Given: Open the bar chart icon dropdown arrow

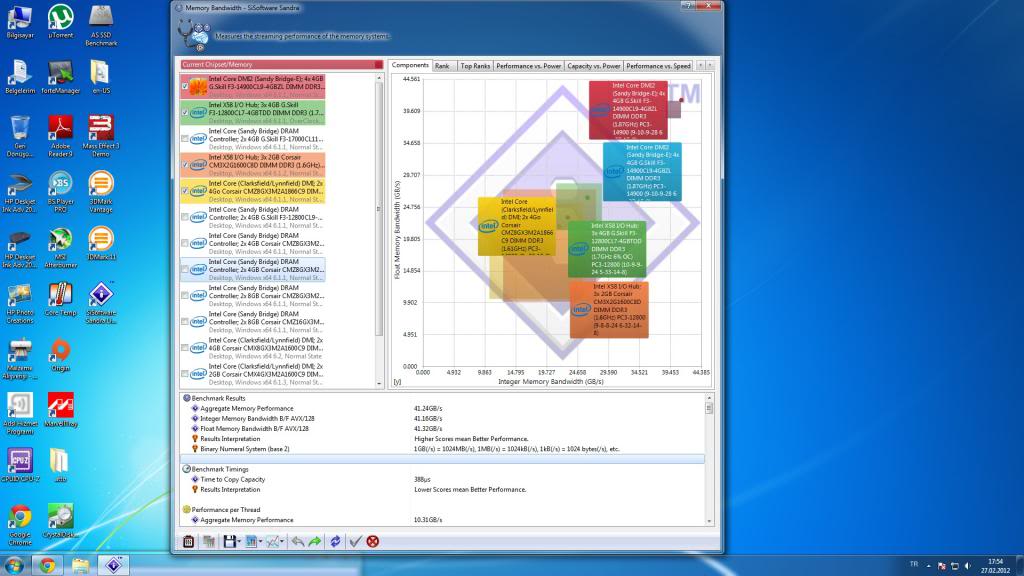Looking at the screenshot, I should [261, 541].
